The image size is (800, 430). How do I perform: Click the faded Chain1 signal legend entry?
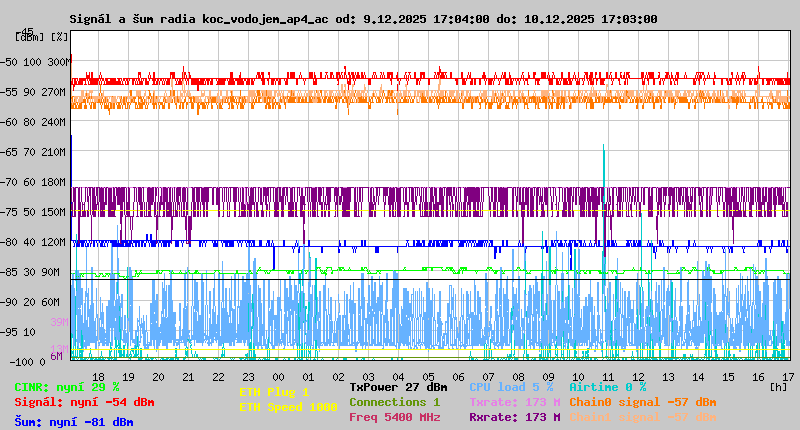[643, 417]
